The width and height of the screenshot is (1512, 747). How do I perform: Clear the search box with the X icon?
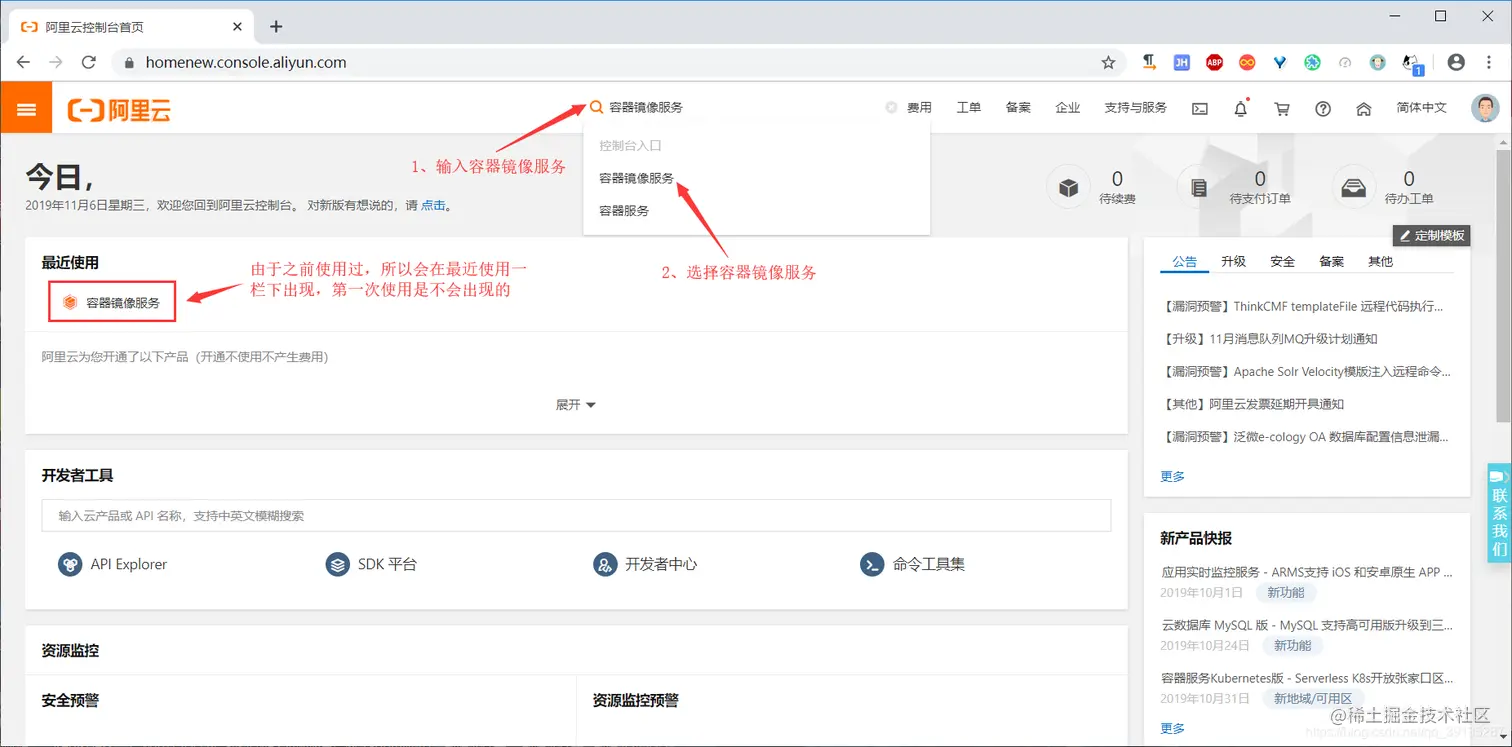coord(891,107)
